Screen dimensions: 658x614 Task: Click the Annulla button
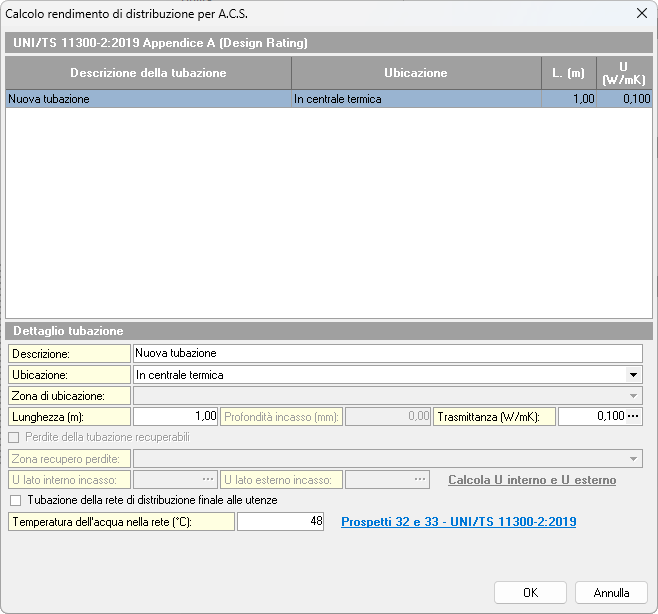click(611, 593)
